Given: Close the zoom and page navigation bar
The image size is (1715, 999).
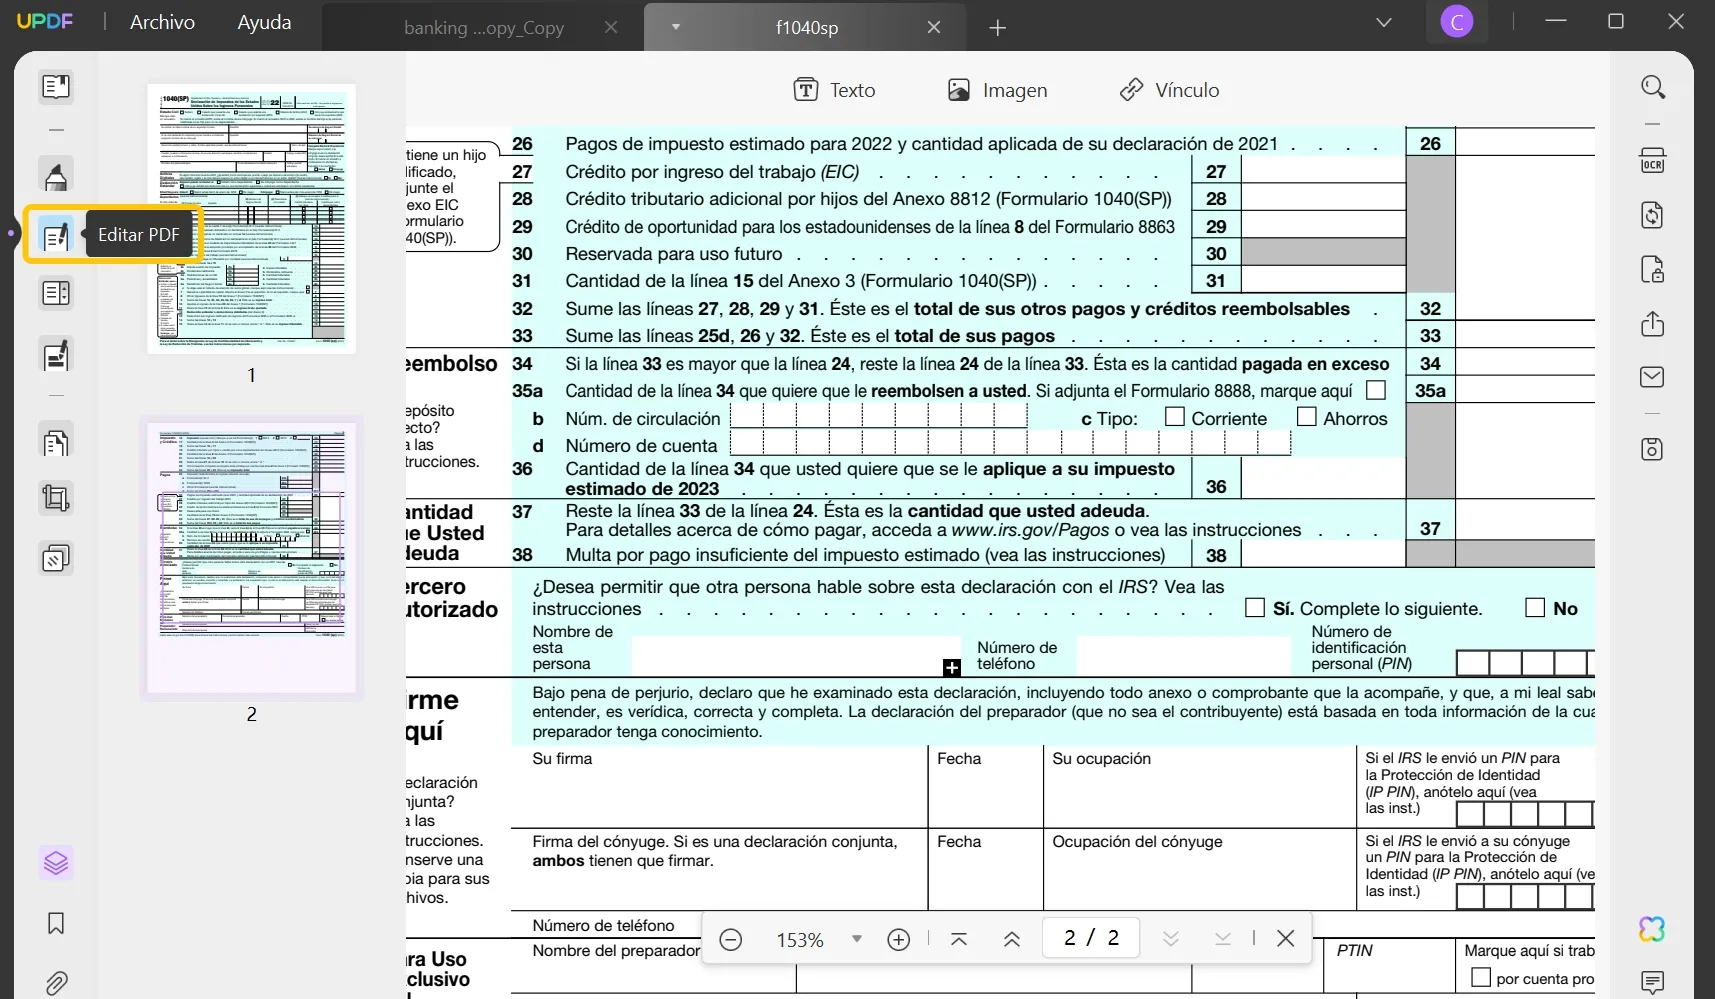Looking at the screenshot, I should tap(1286, 938).
